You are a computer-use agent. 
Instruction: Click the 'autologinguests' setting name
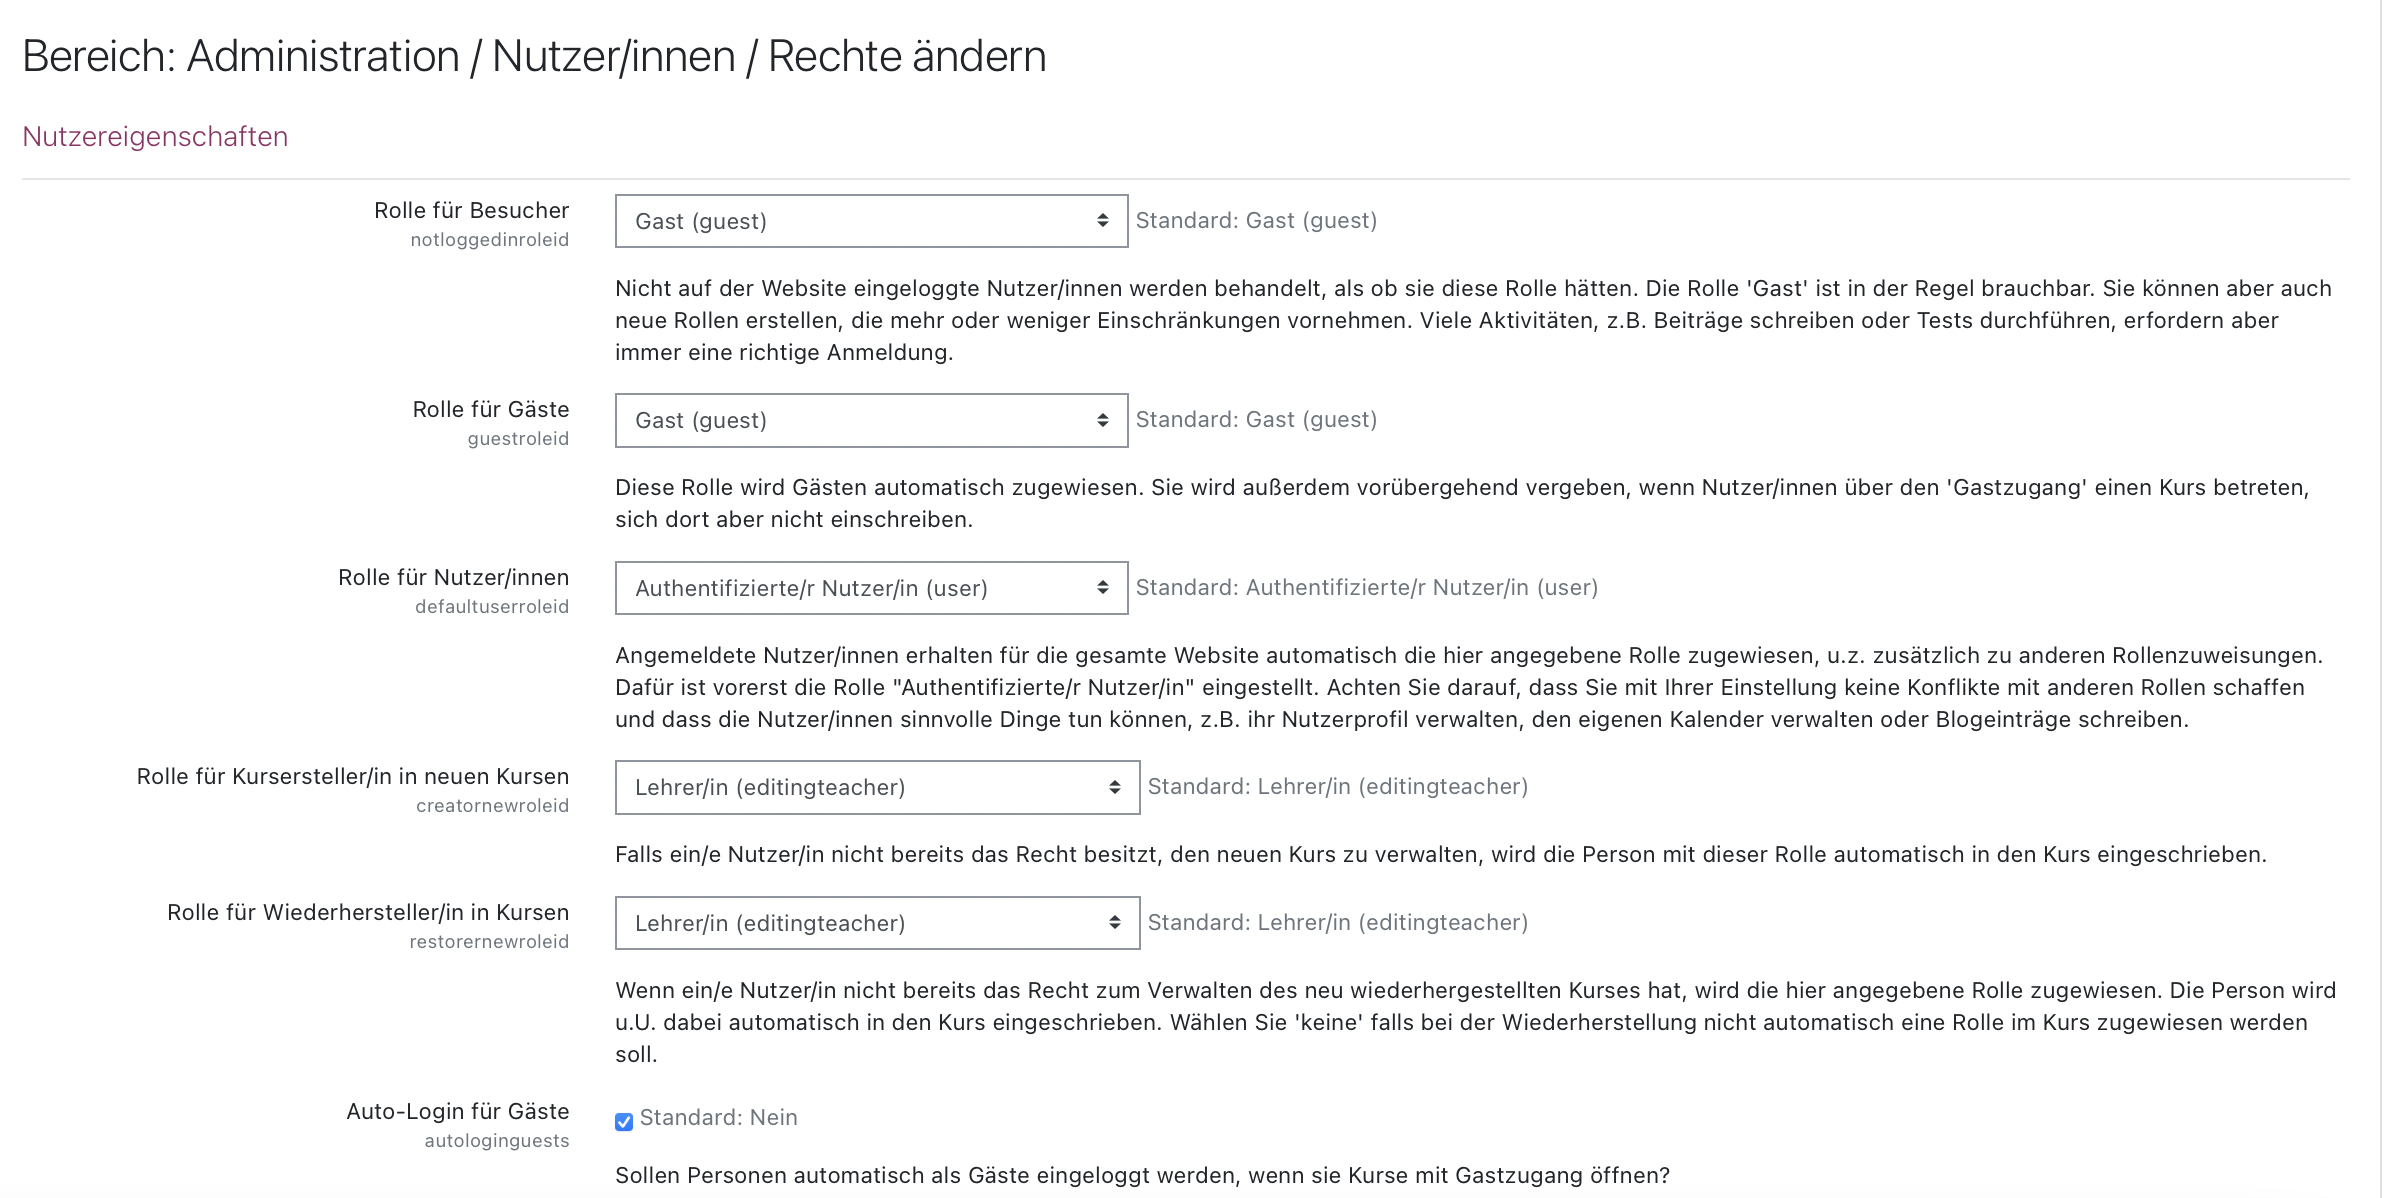click(496, 1141)
